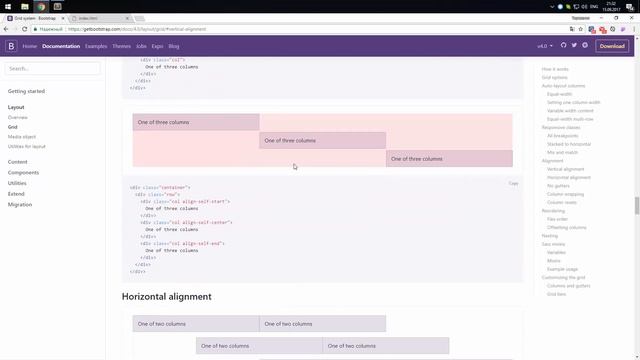Go back with the browser back arrow
640x360 pixels.
(x=6, y=29)
